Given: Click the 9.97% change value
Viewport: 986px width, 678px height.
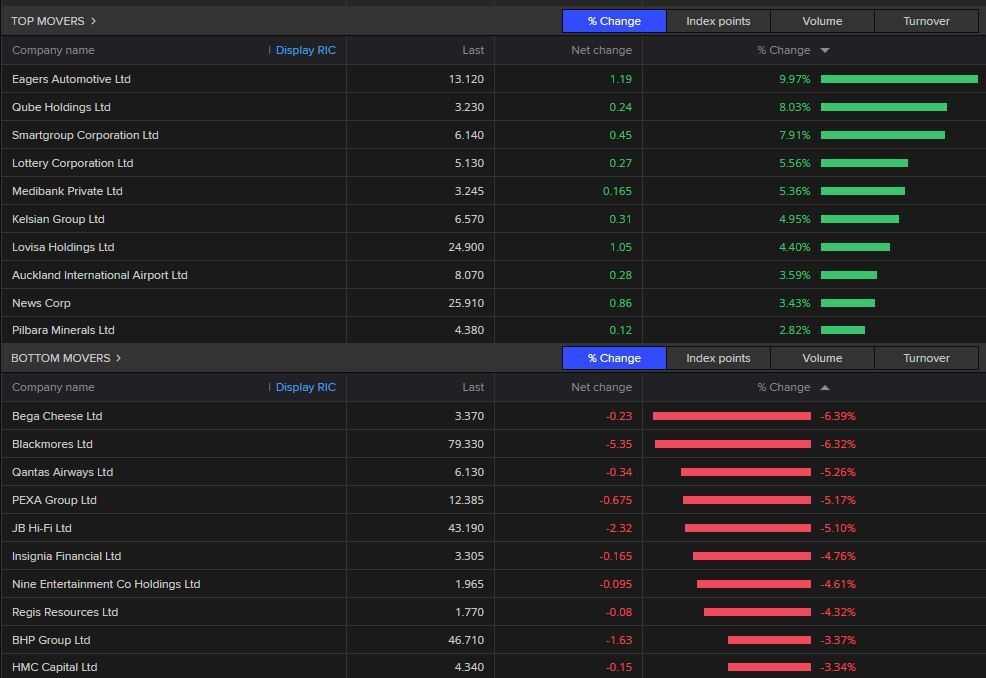Looking at the screenshot, I should click(x=795, y=79).
